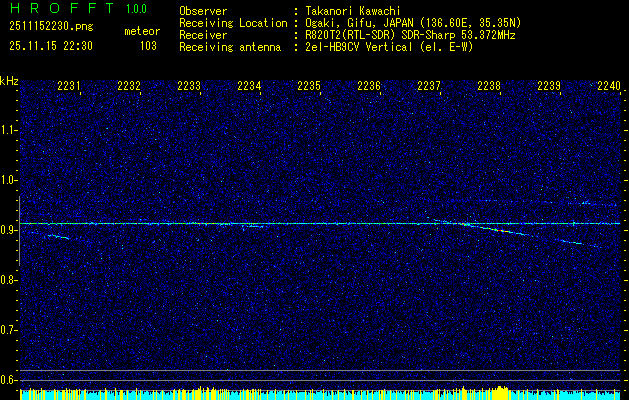Image resolution: width=629 pixels, height=400 pixels.
Task: Click the HROFFT title text
Action: pos(62,8)
